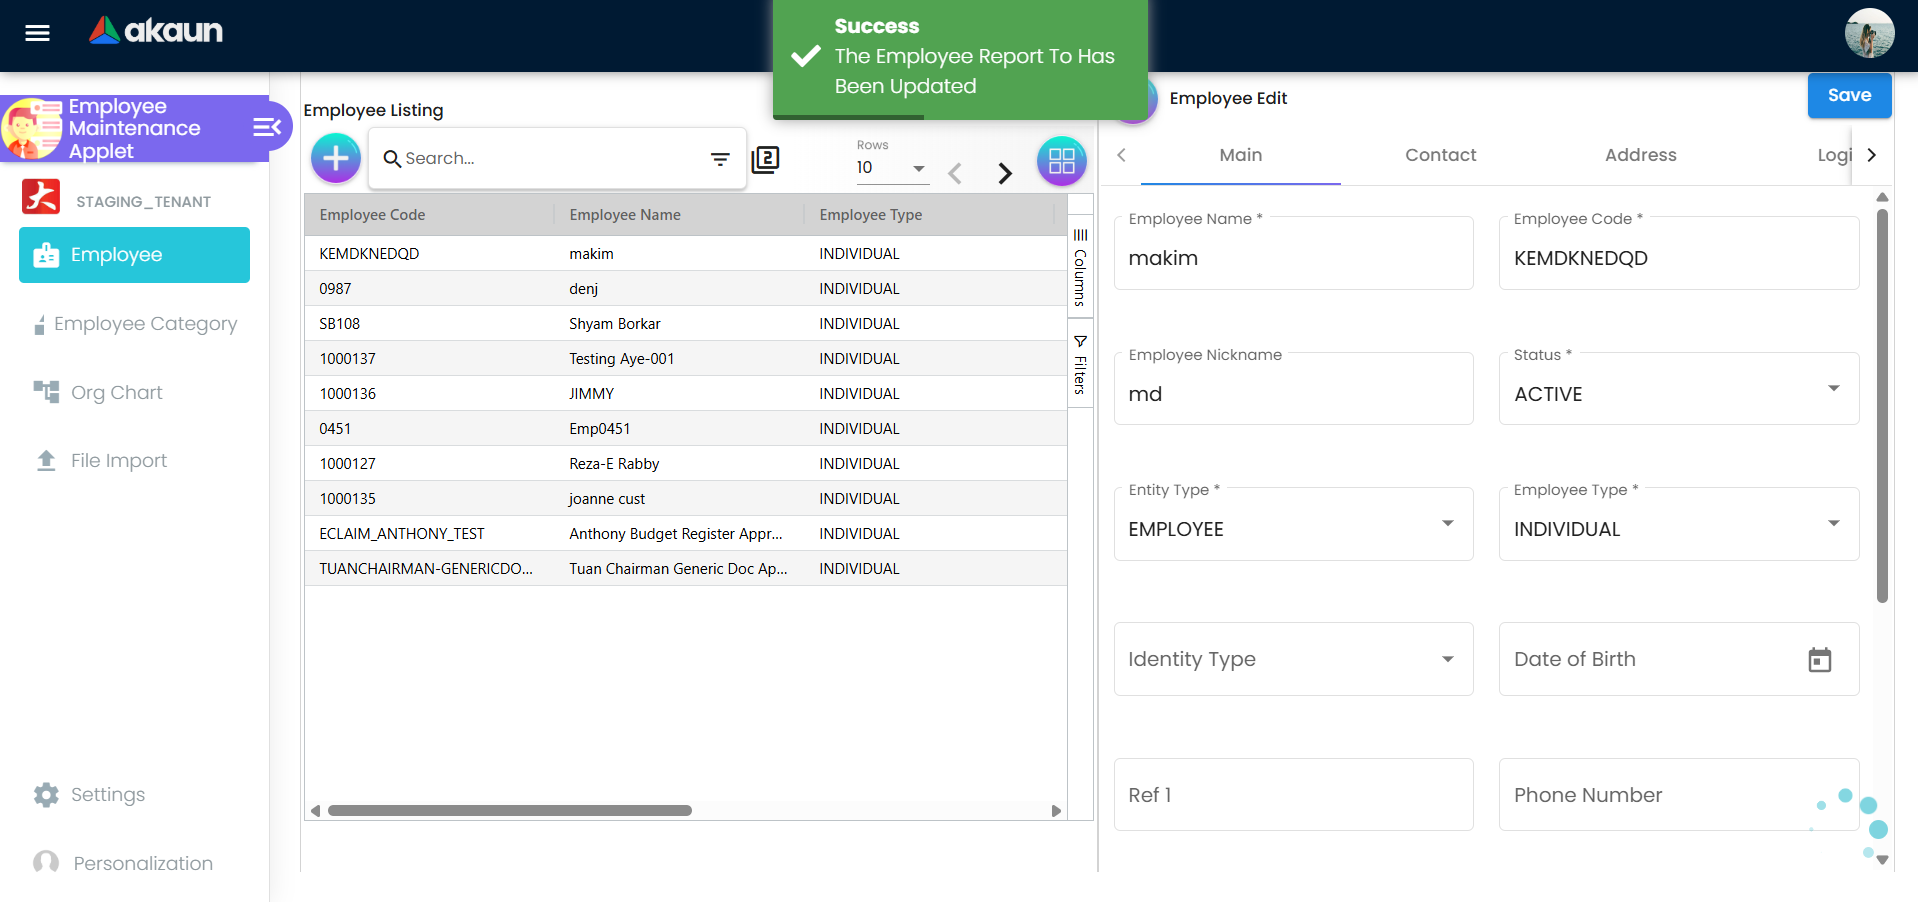Viewport: 1918px width, 902px height.
Task: Click the listing horizontal scrollbar
Action: coord(510,811)
